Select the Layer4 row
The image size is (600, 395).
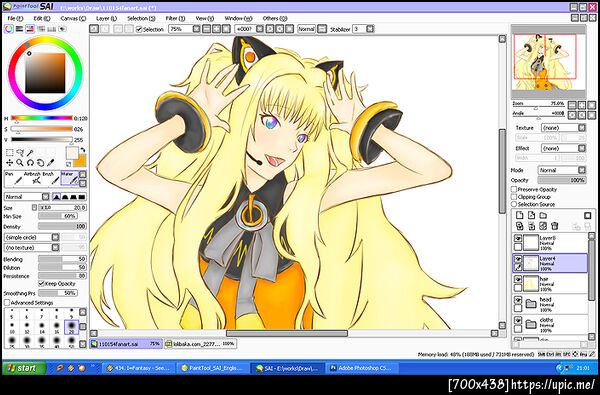[x=550, y=263]
